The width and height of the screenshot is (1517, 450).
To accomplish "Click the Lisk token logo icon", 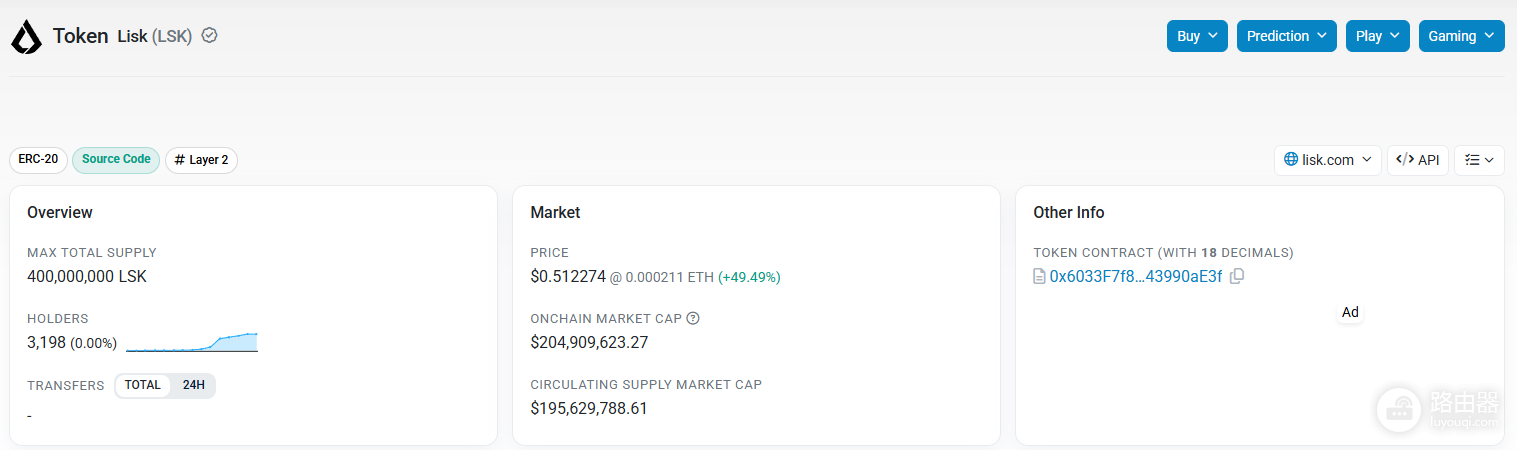I will coord(26,37).
